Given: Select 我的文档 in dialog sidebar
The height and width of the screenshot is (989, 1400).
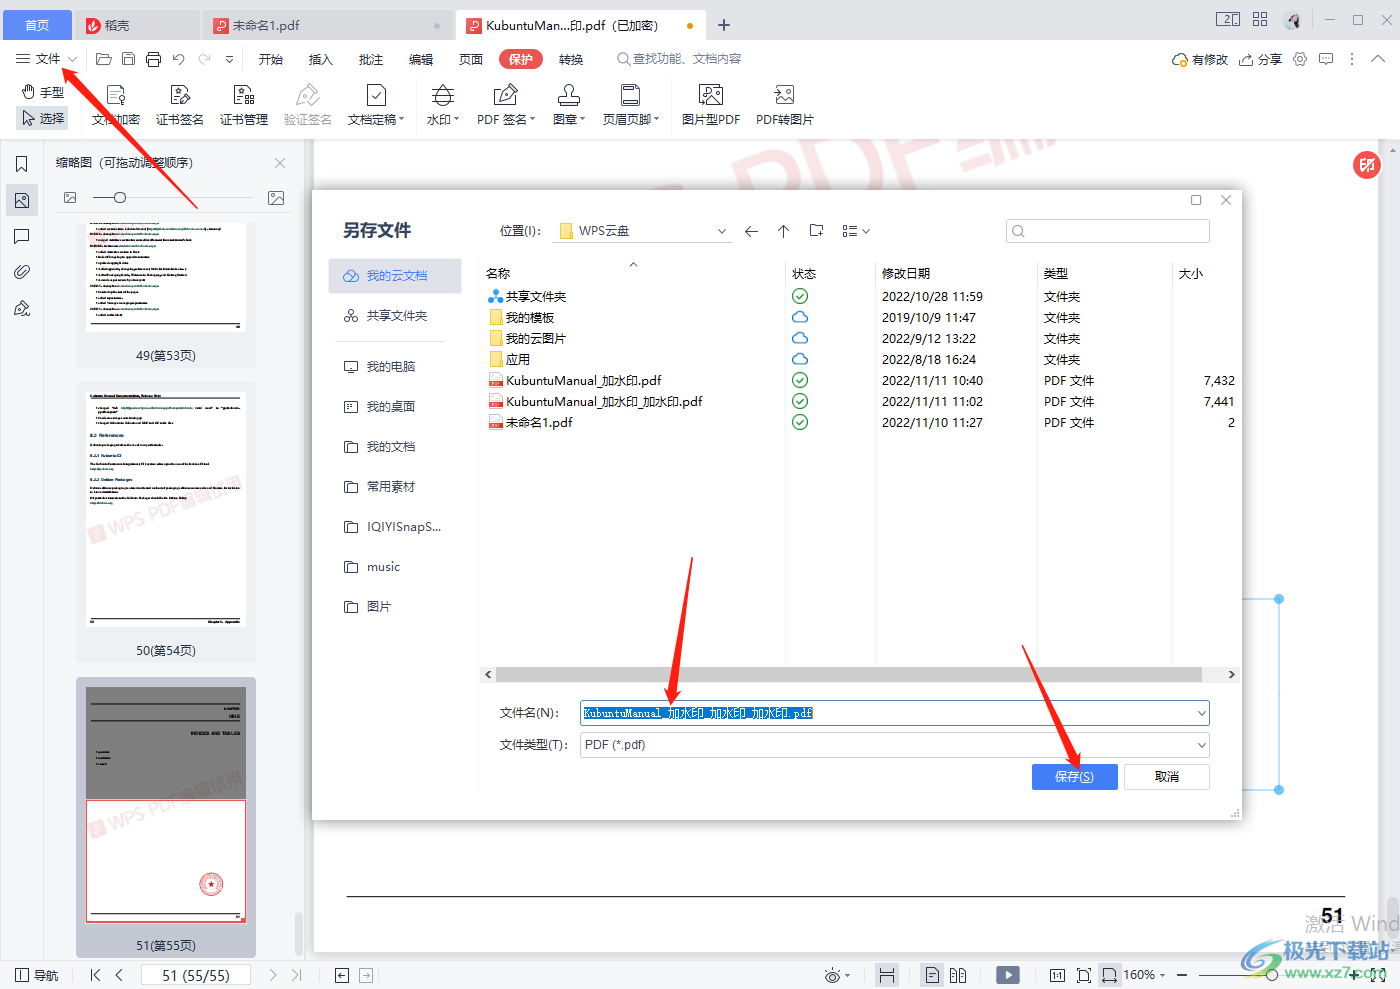Looking at the screenshot, I should [395, 447].
